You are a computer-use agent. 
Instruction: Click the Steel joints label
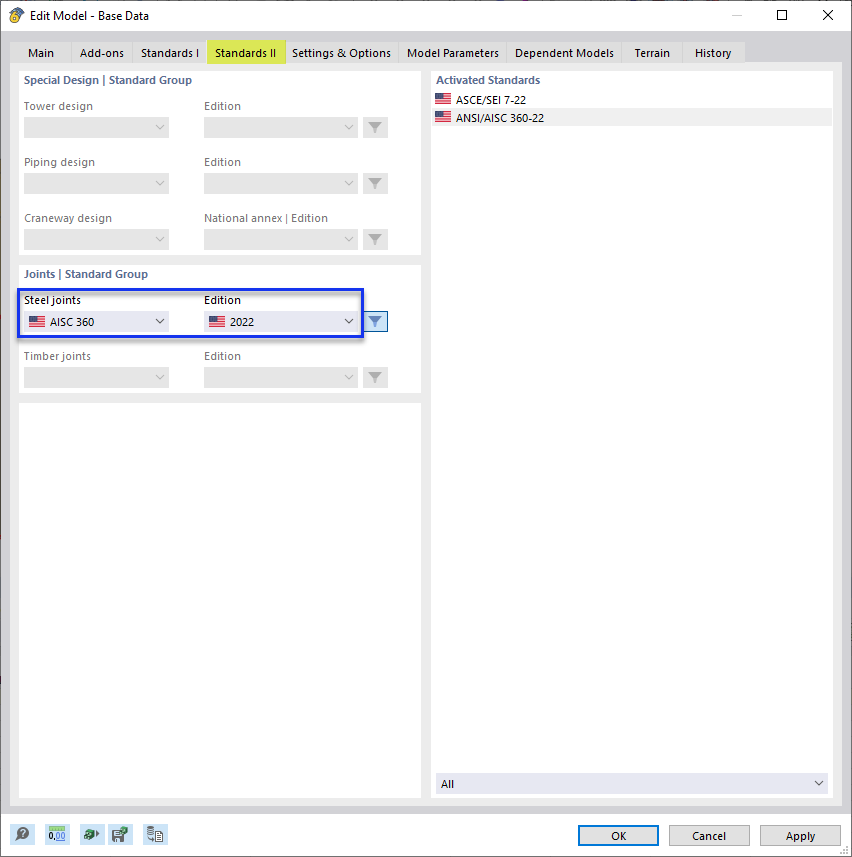pos(52,300)
